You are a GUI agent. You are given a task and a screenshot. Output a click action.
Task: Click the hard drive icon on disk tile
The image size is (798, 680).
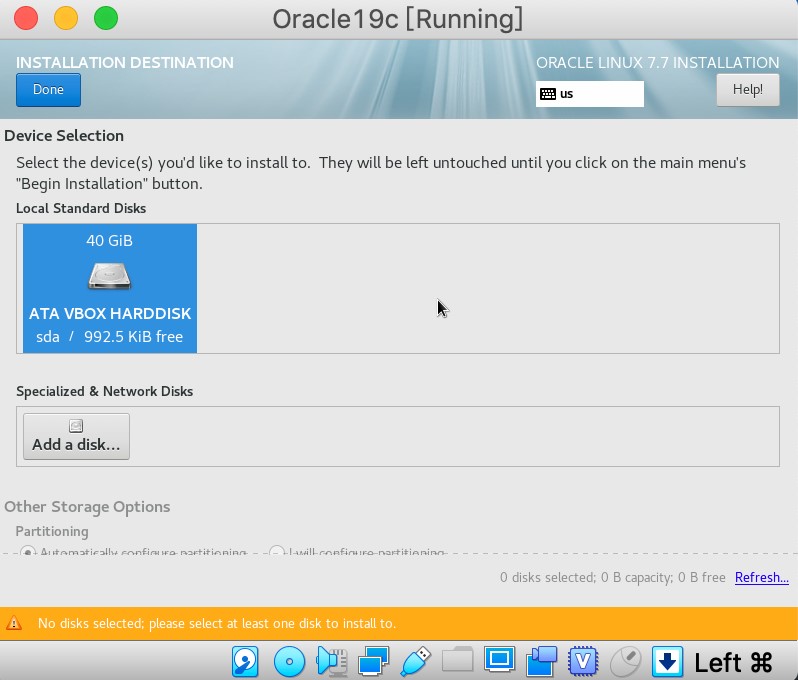[109, 275]
